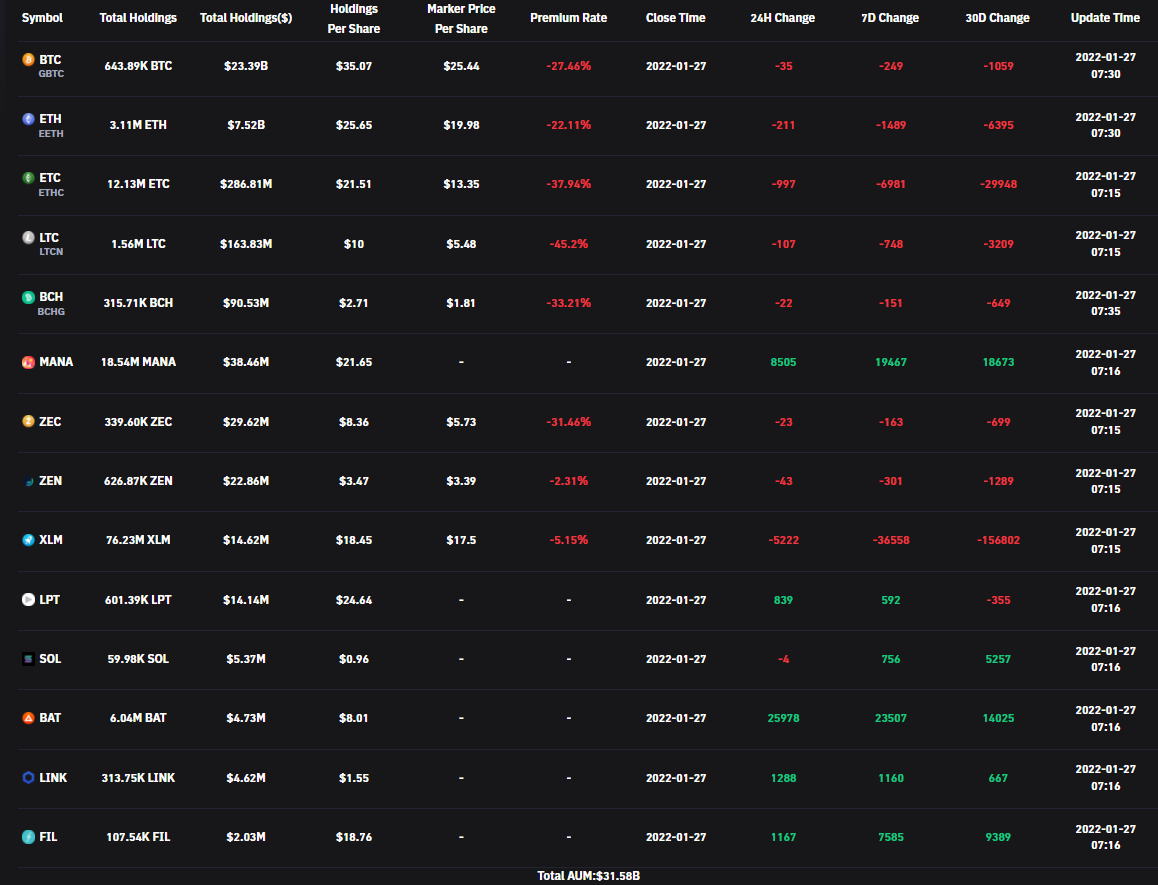Click the Solana icon in the SOL row
Viewport: 1158px width, 885px height.
(28, 659)
